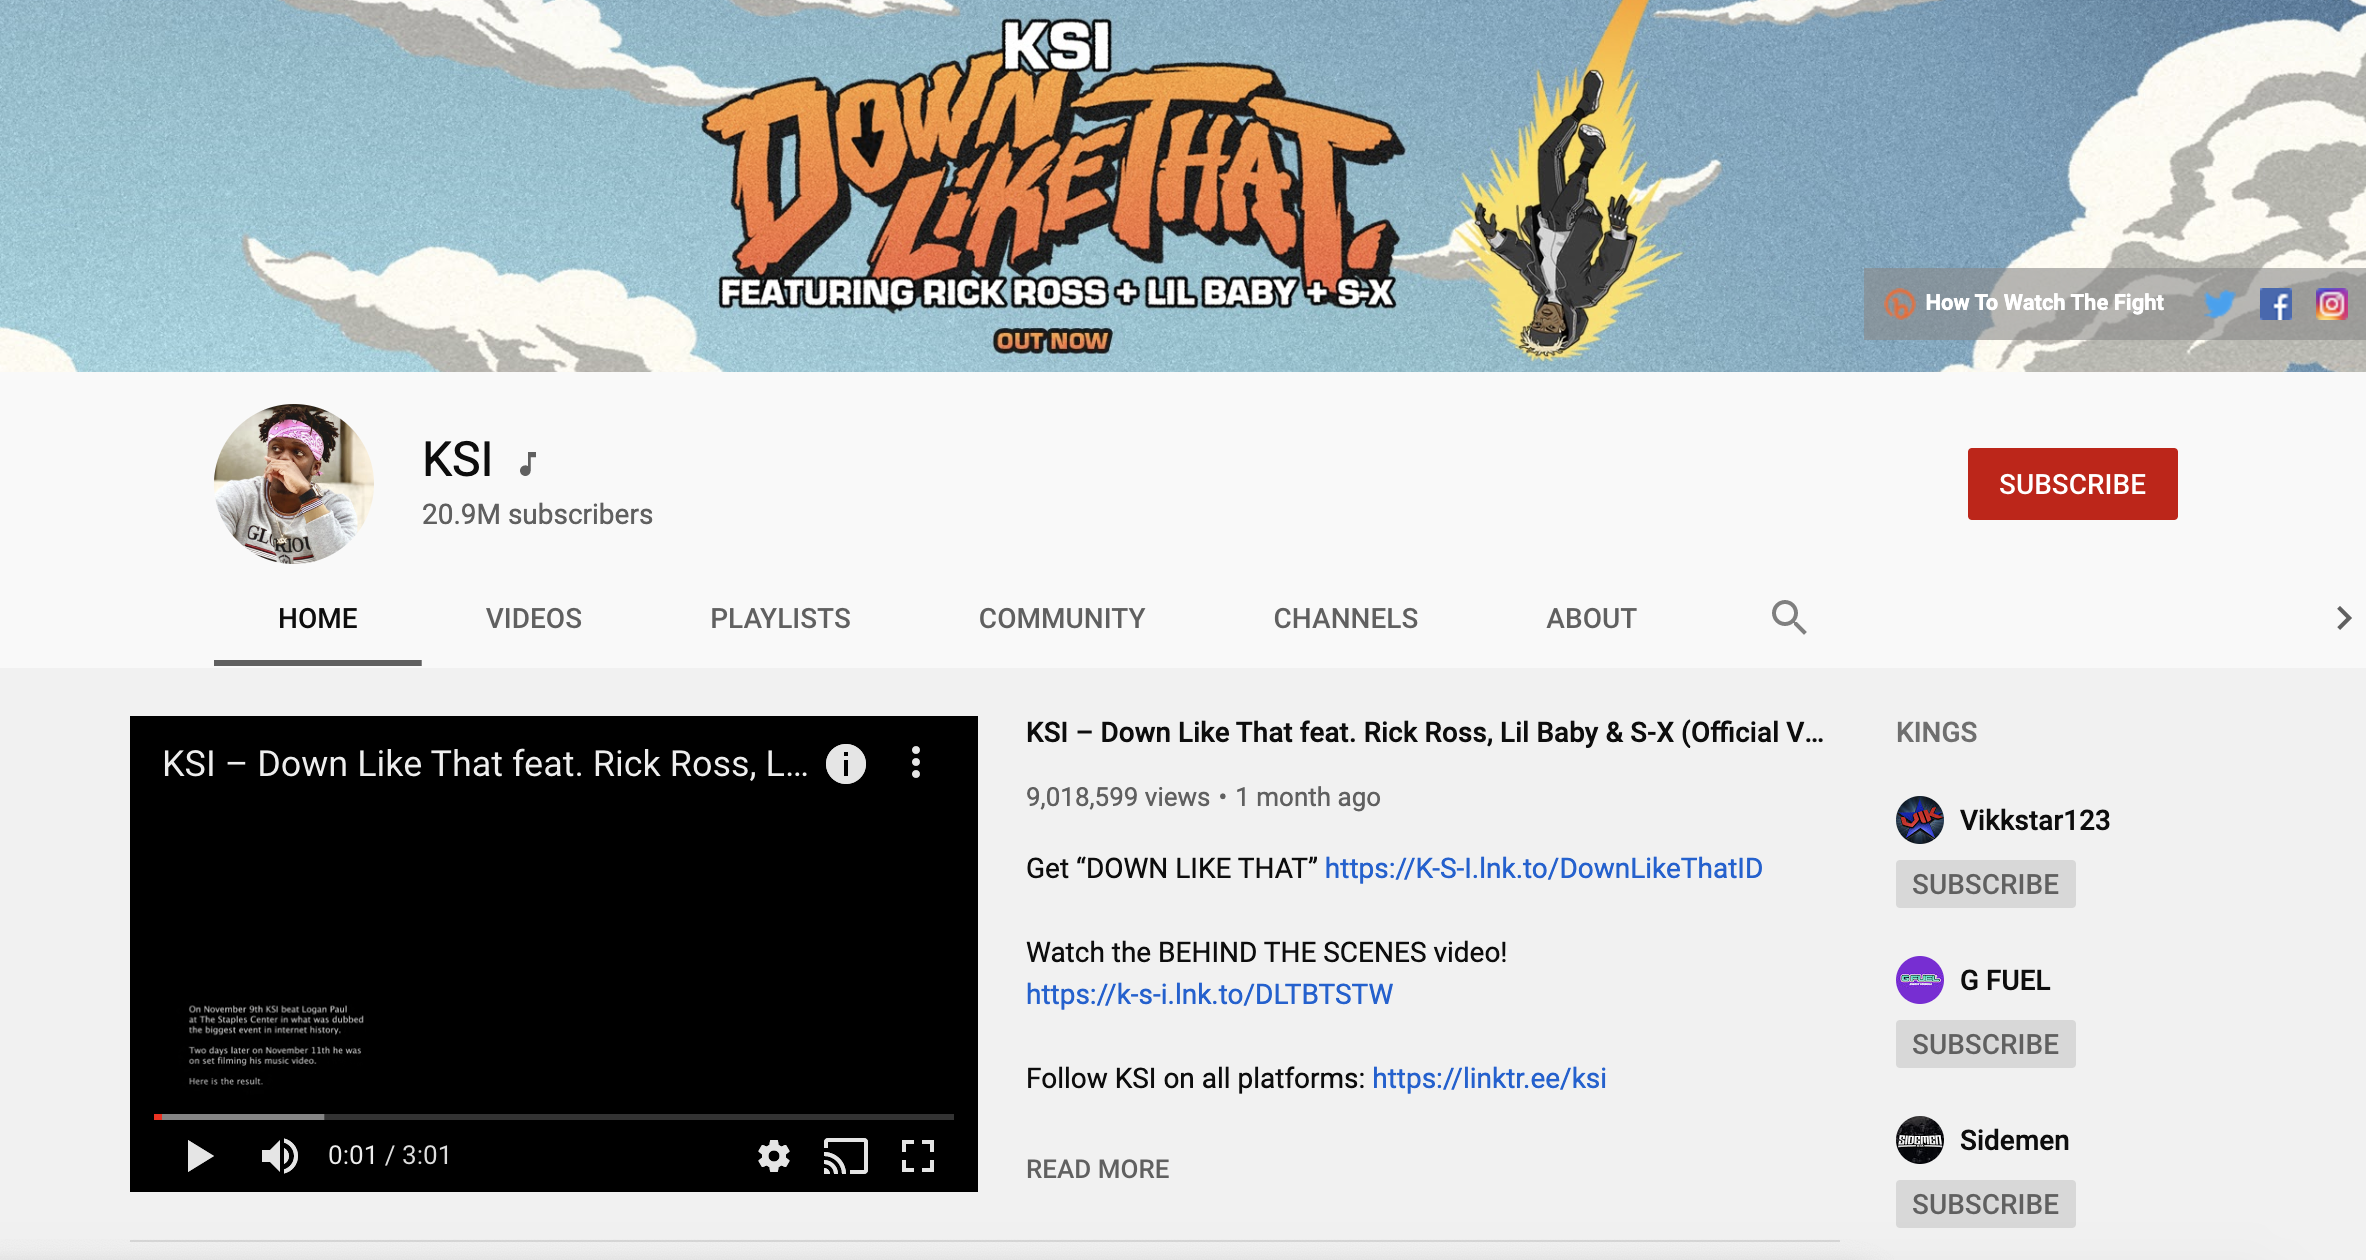Click the 'How To Watch The Fight' banner link
2366x1260 pixels.
pos(2025,303)
